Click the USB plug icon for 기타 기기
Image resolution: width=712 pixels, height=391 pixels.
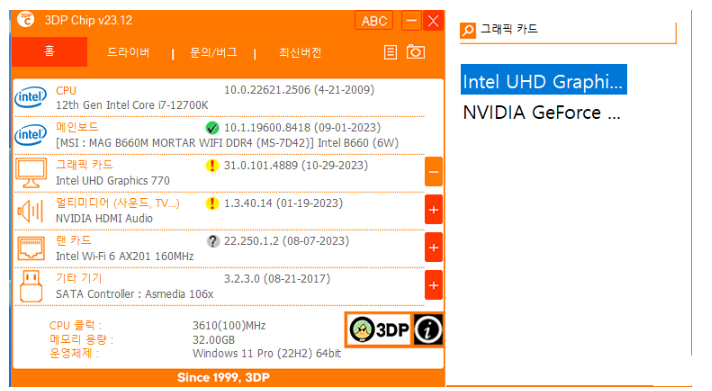31,286
